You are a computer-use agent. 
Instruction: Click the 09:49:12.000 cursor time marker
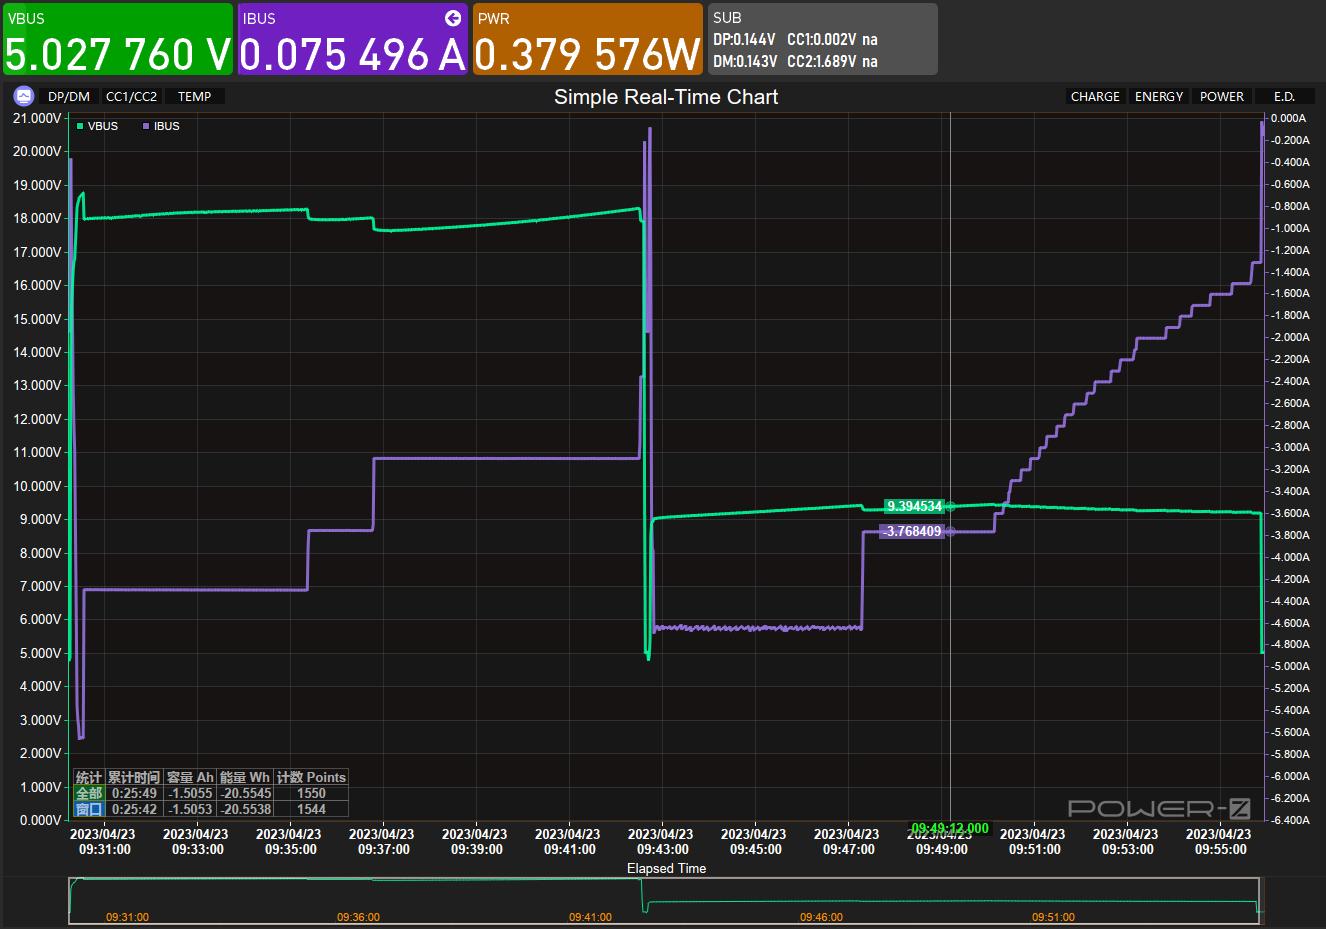949,828
